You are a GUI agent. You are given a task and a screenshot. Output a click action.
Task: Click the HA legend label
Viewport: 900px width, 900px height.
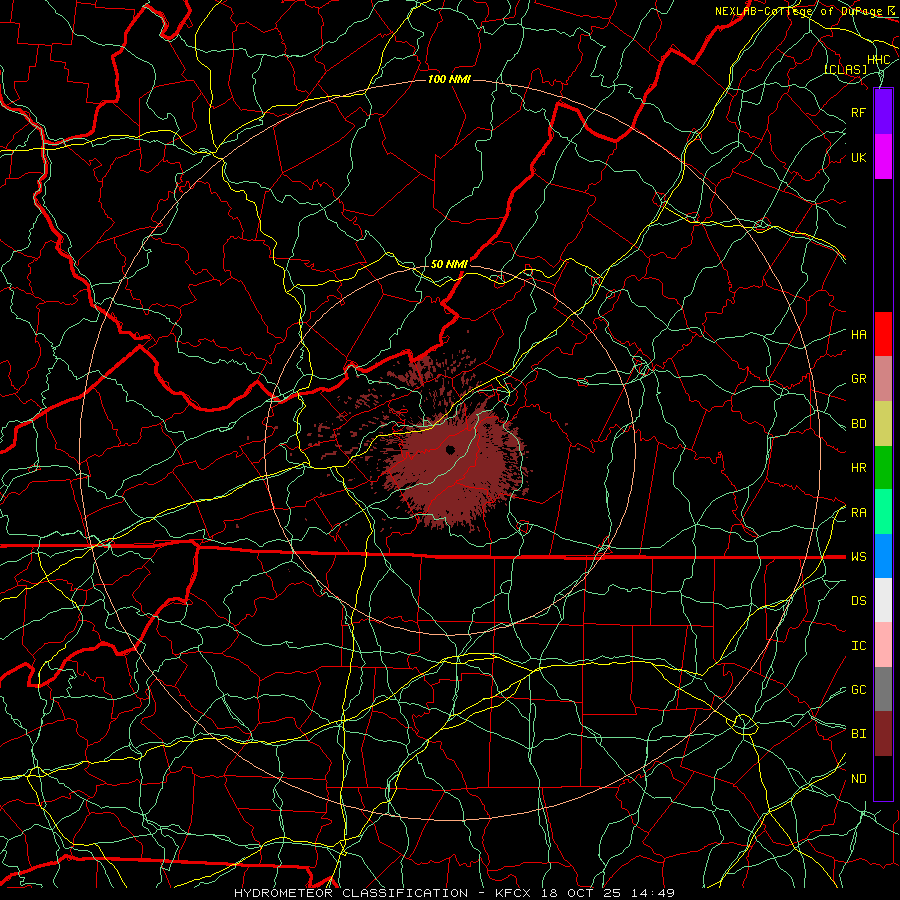click(x=859, y=335)
